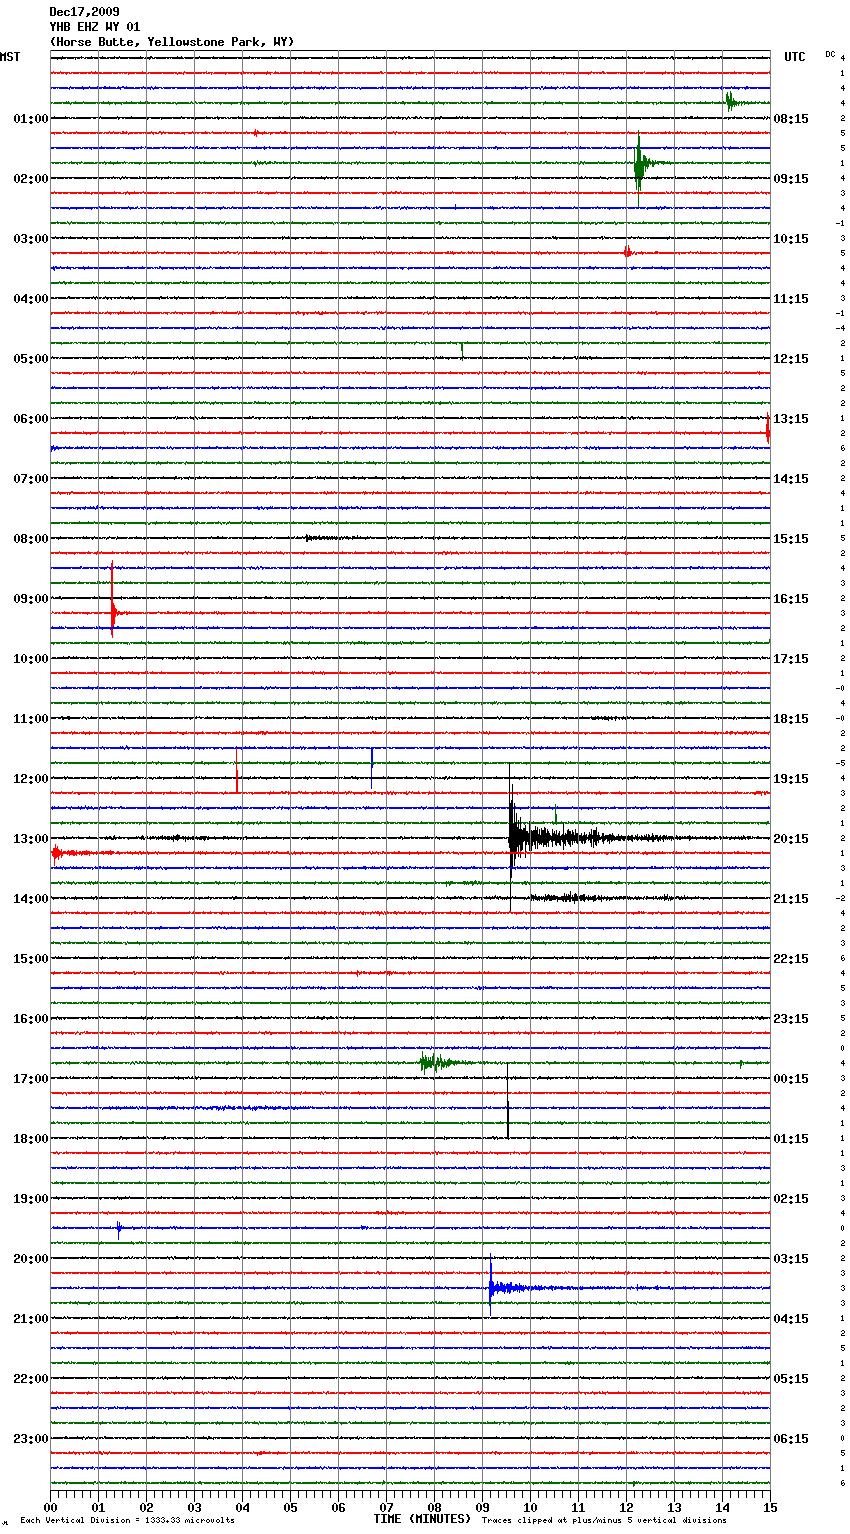Screen dimensions: 850x1534
Task: Click minute tick 03 on the bottom axis
Action: [x=194, y=1507]
